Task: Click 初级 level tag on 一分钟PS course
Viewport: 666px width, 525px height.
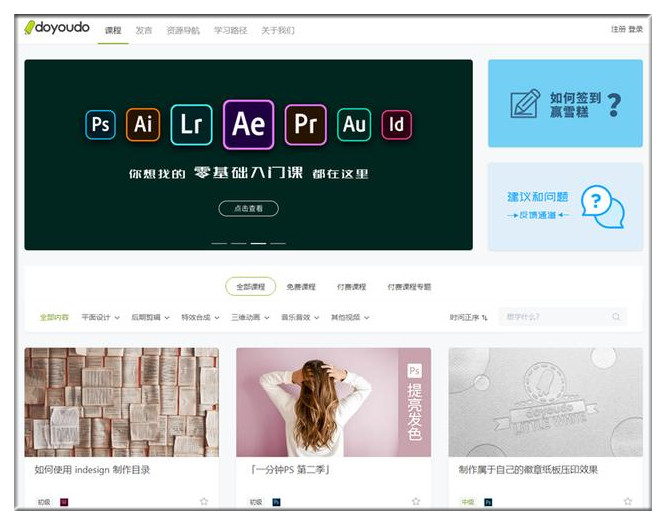Action: (x=256, y=502)
